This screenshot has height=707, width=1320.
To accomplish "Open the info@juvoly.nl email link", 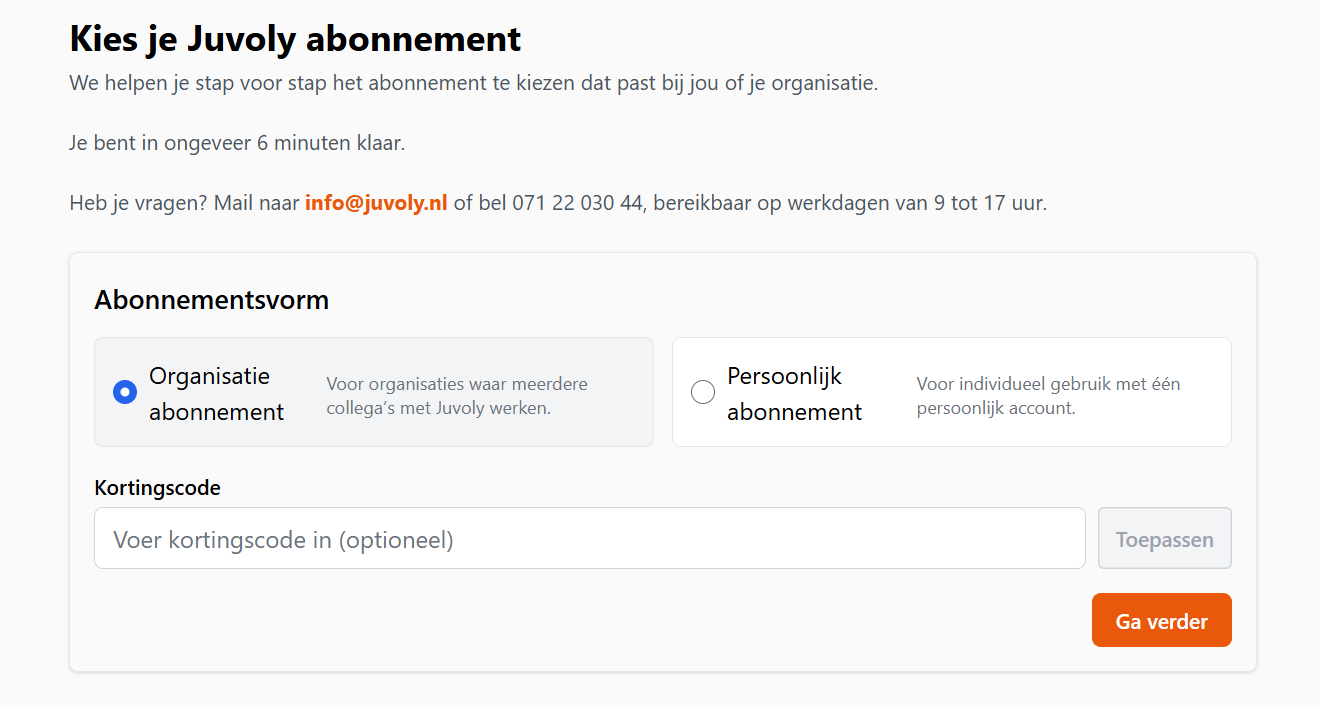I will coord(376,203).
